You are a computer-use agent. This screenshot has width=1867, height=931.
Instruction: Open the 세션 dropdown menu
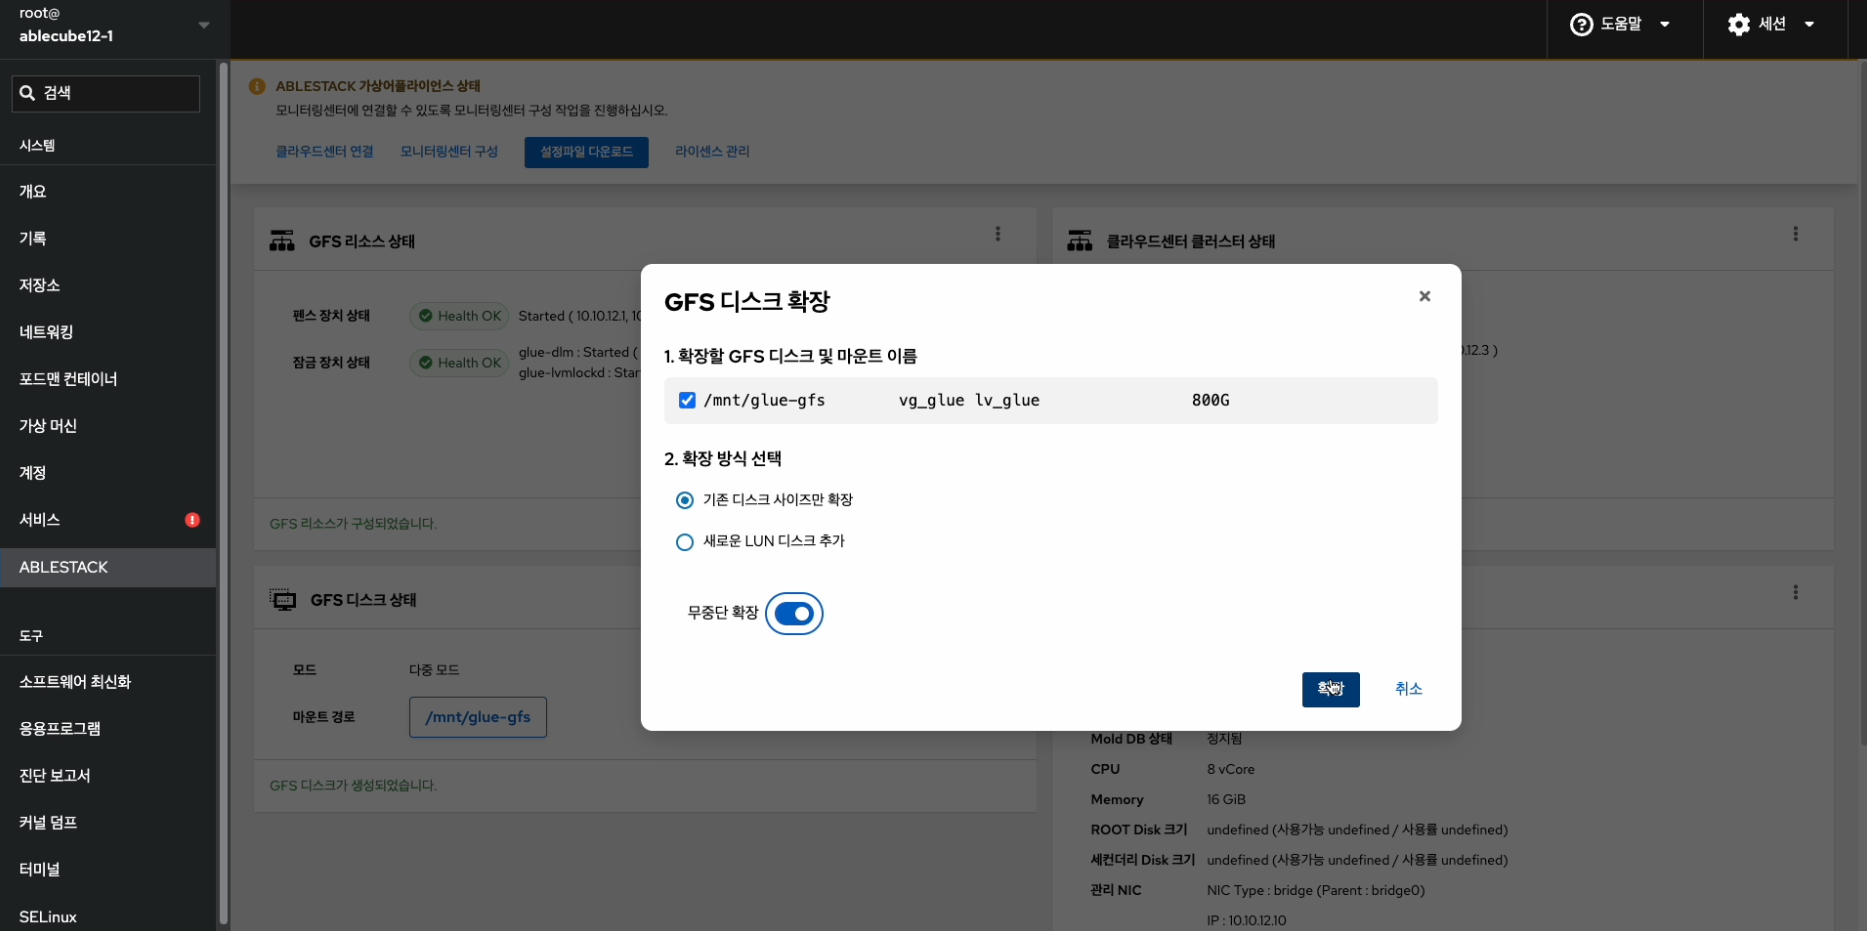click(x=1808, y=24)
